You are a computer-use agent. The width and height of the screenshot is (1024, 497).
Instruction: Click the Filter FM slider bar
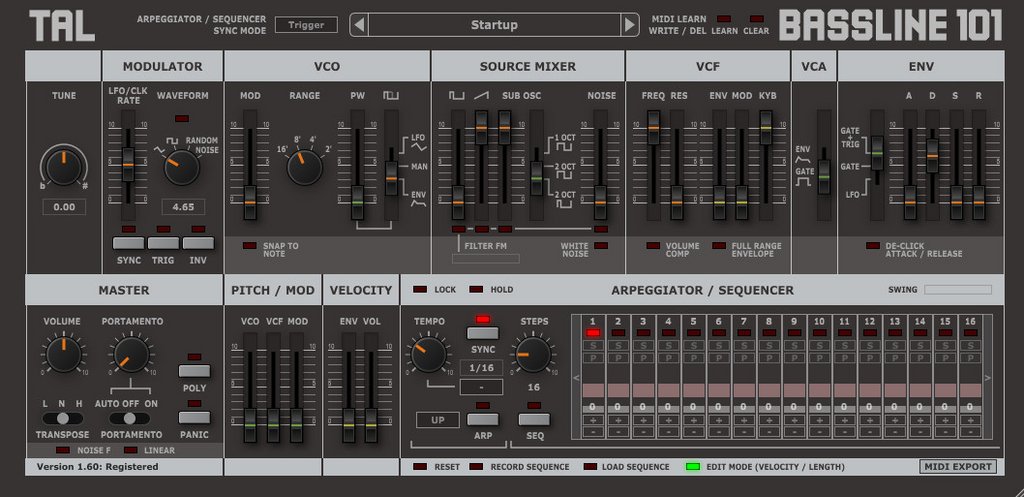(486, 259)
